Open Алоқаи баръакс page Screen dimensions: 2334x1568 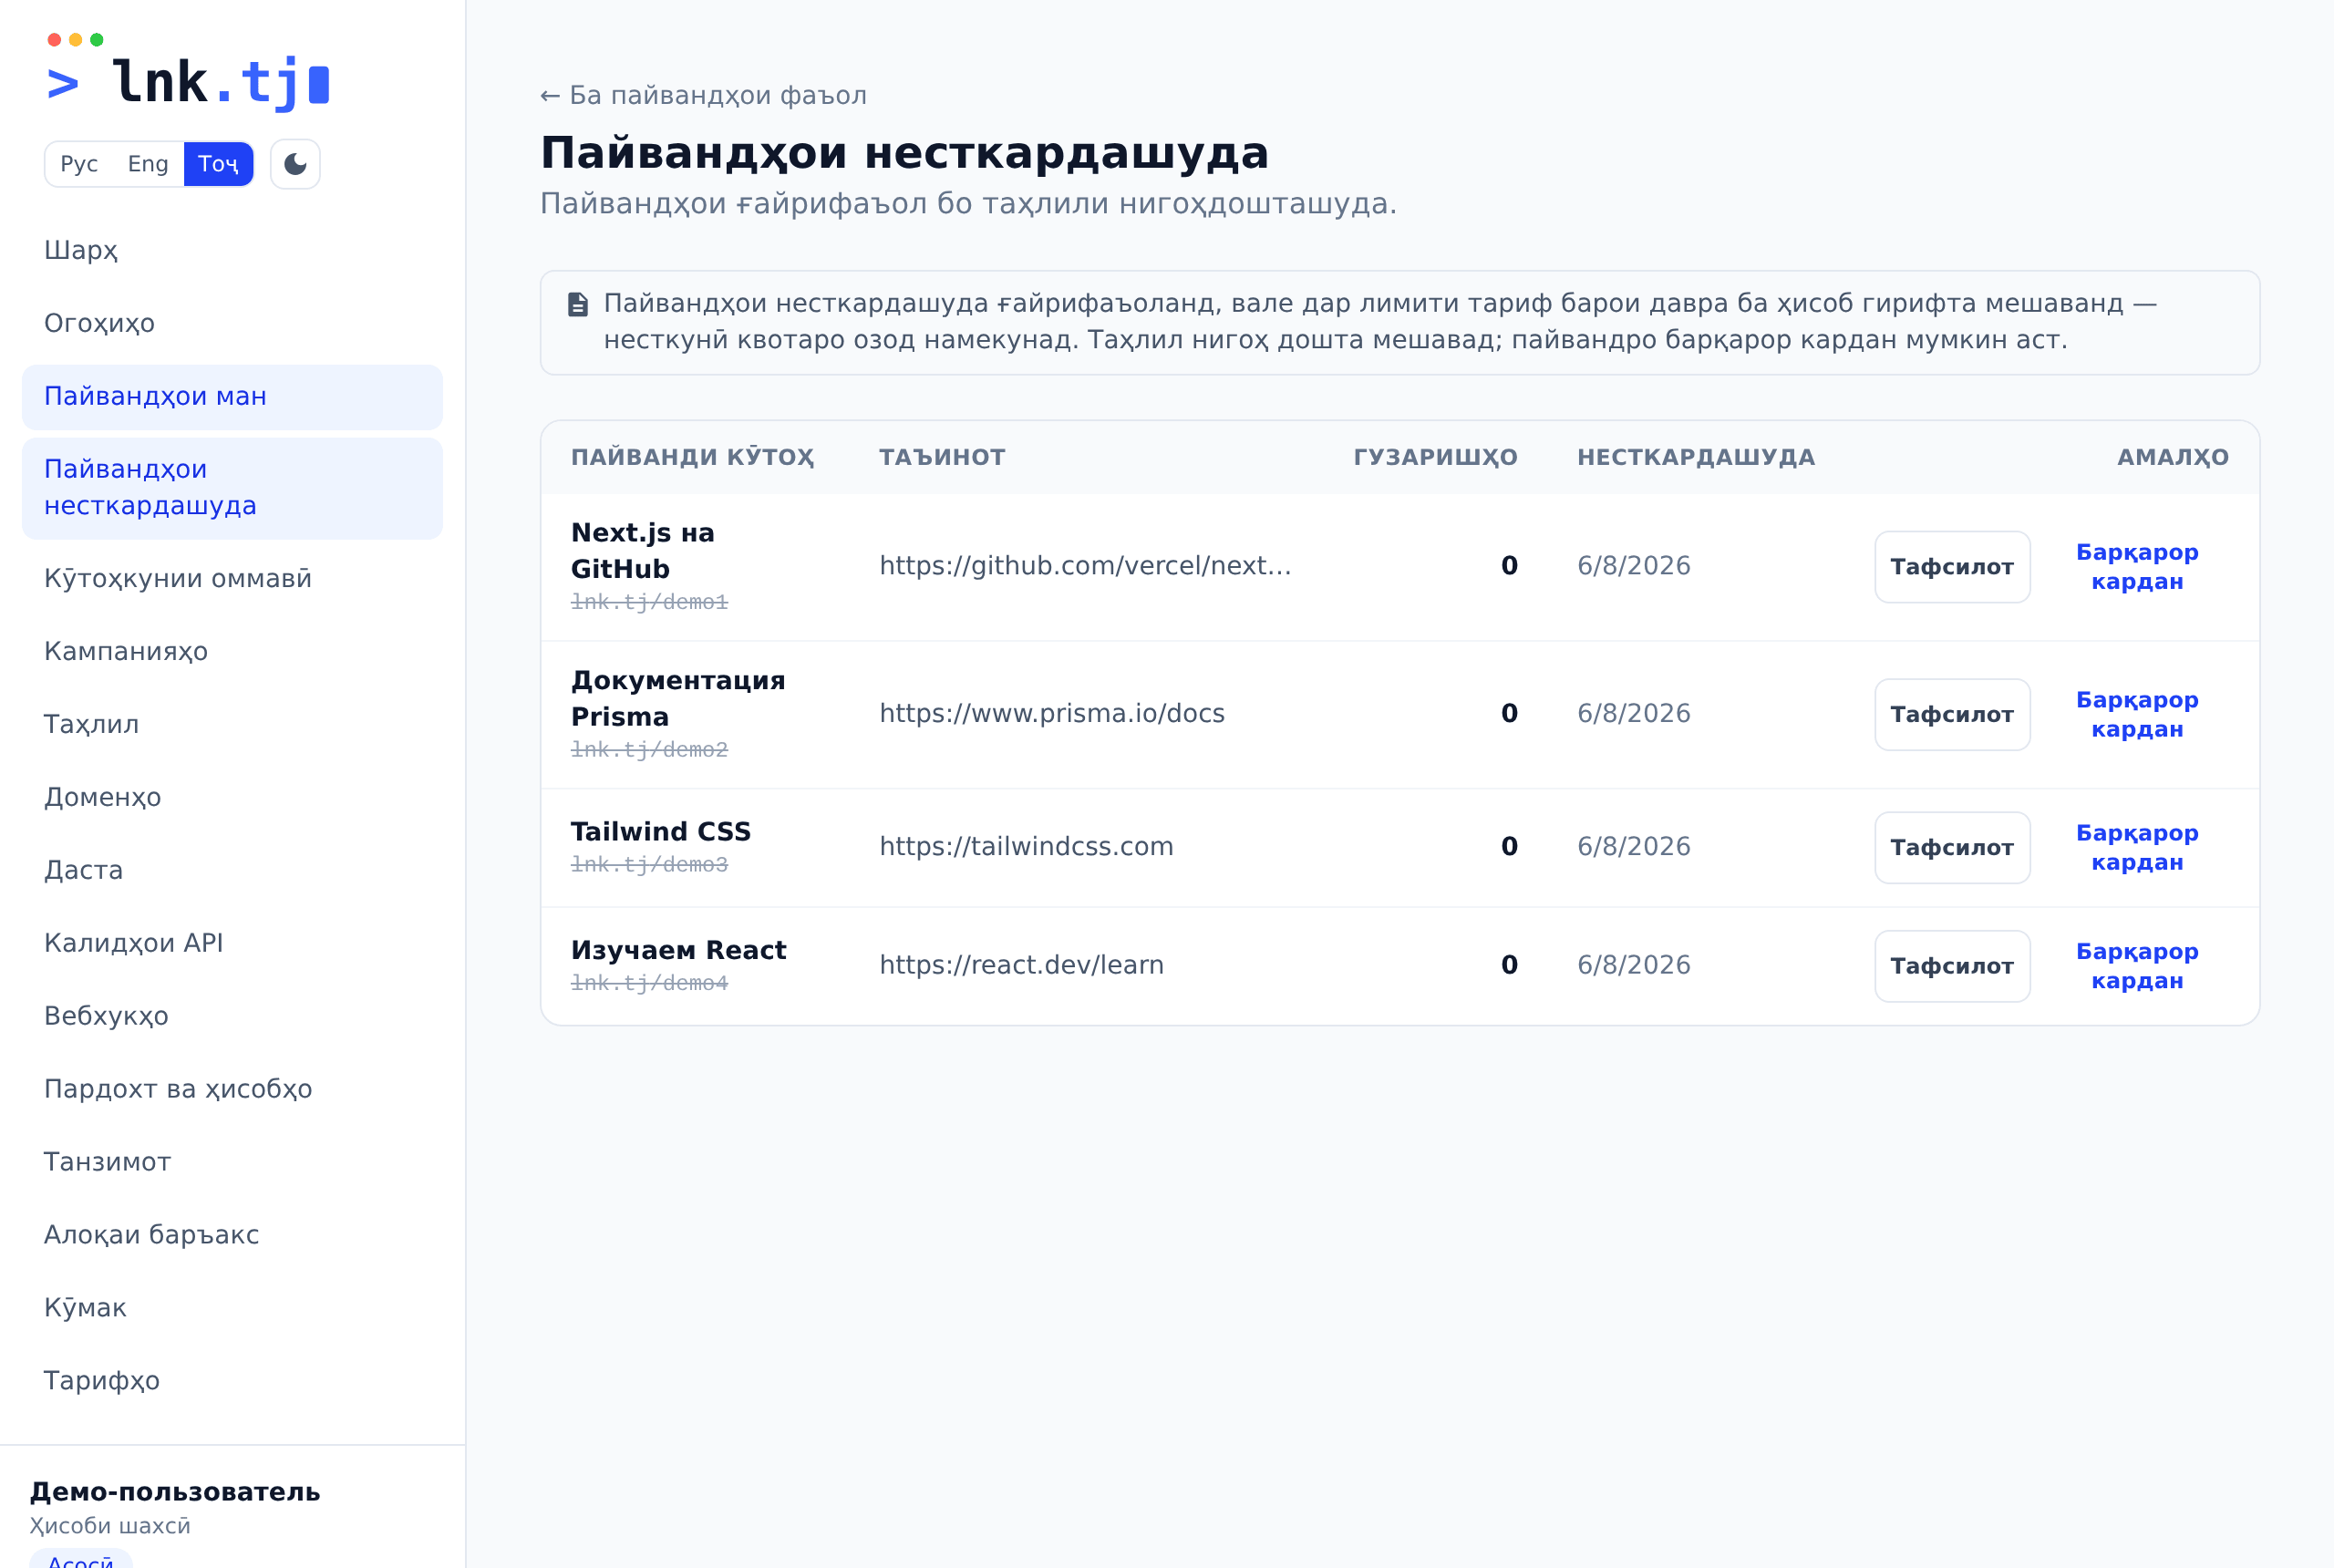point(232,1235)
